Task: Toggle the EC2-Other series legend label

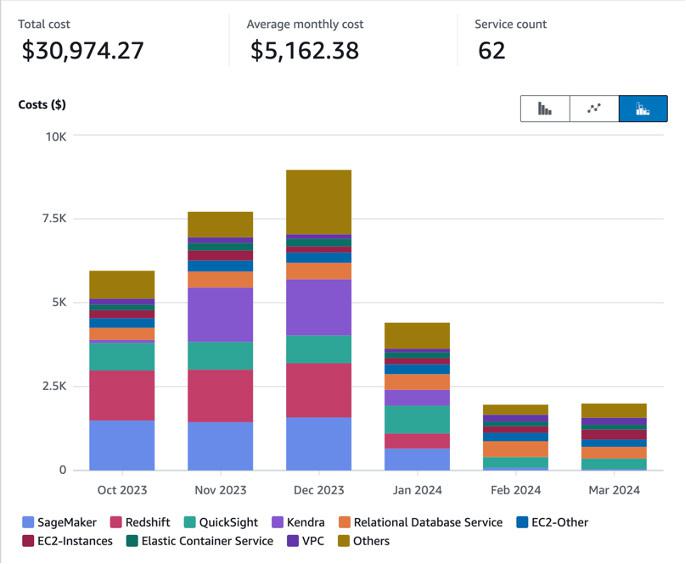Action: (x=560, y=522)
